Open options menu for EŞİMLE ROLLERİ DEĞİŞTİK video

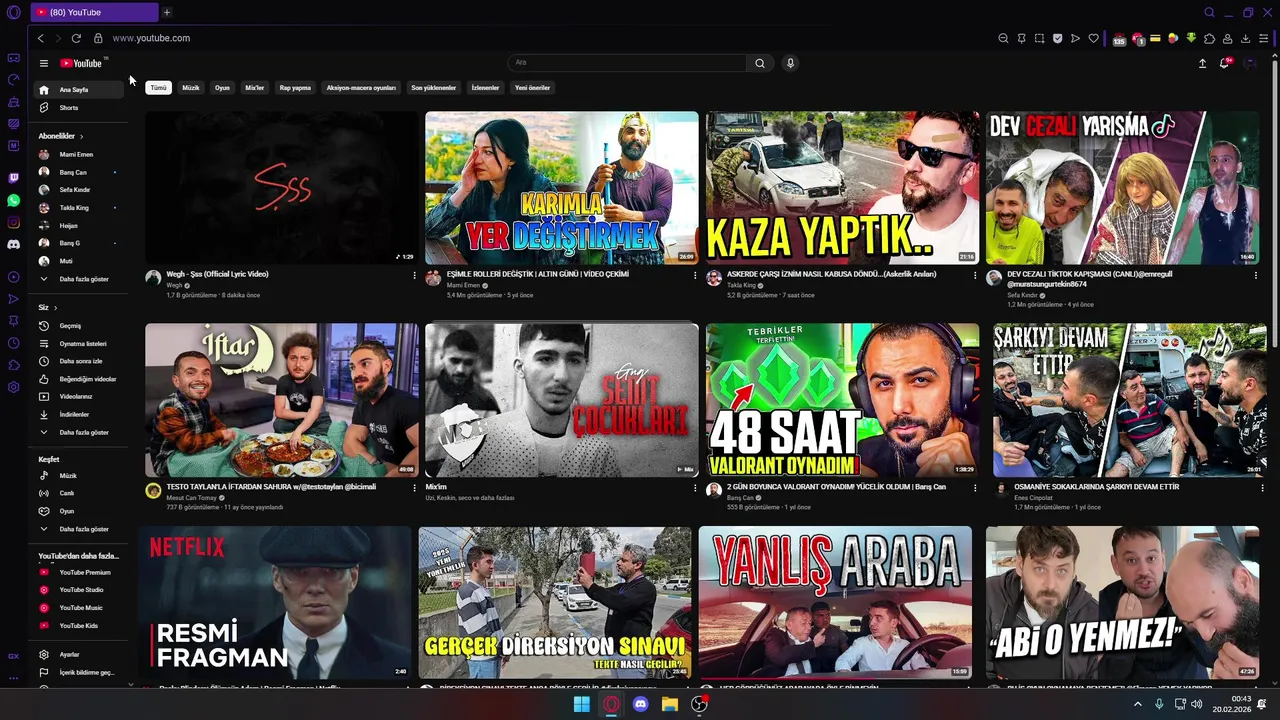pos(695,275)
